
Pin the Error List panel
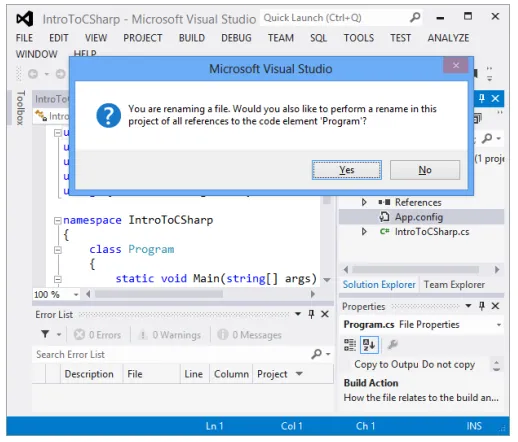coord(311,314)
